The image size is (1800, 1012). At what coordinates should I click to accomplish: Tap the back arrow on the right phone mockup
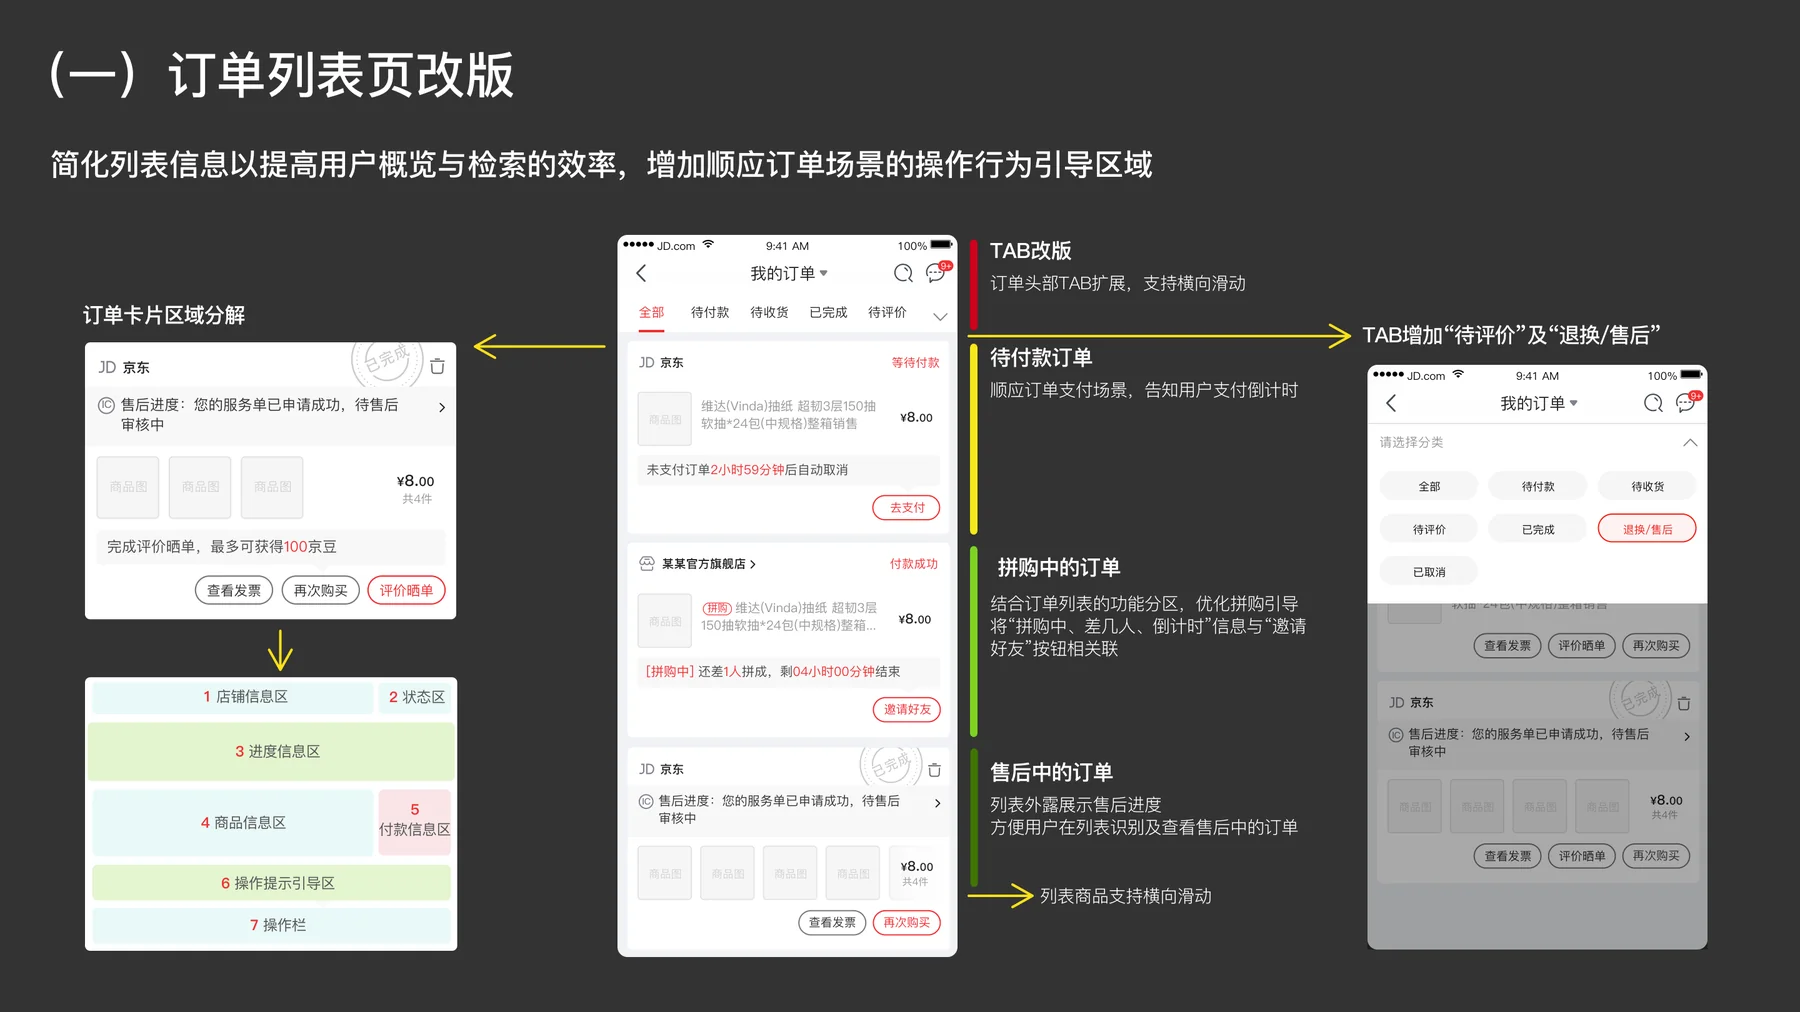click(x=1391, y=403)
